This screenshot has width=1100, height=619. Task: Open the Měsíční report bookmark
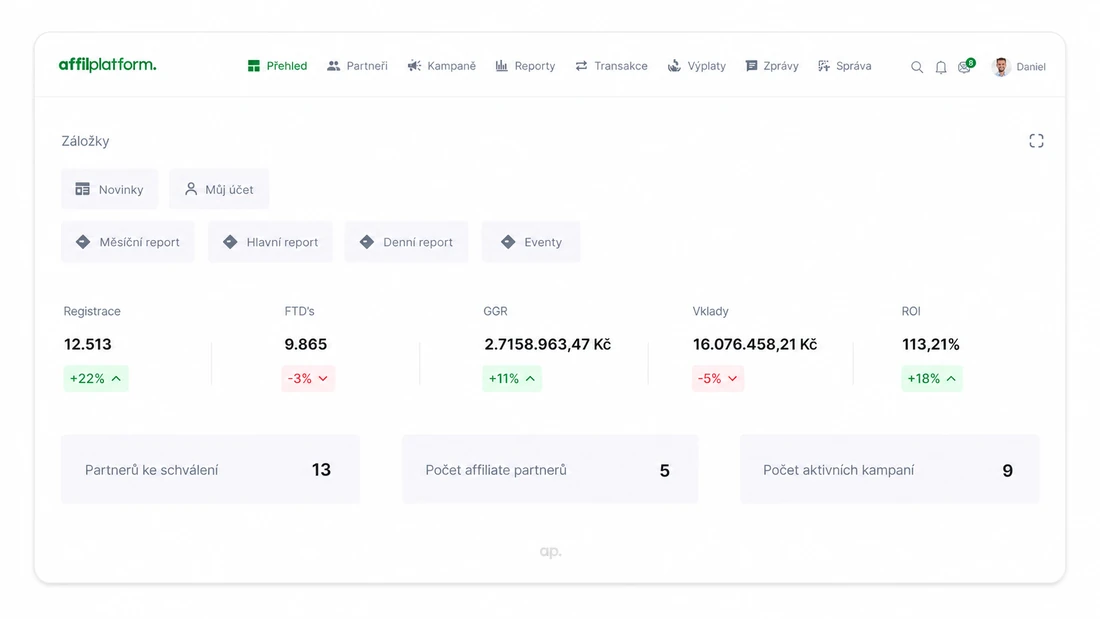click(x=128, y=242)
